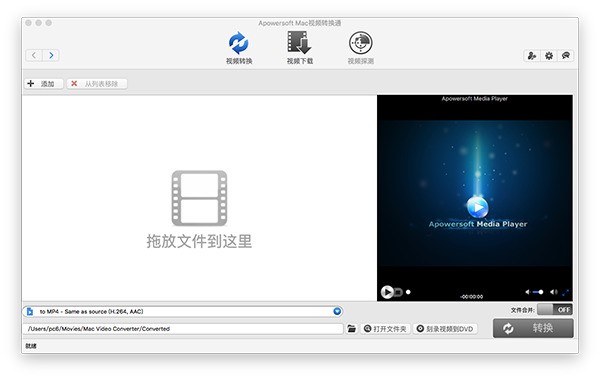Image resolution: width=600 pixels, height=379 pixels.
Task: Click the large play button on the video preview
Action: click(478, 207)
